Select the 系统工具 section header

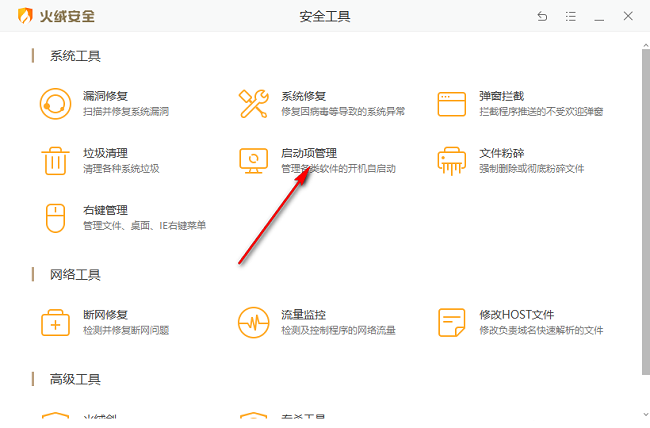click(x=75, y=56)
